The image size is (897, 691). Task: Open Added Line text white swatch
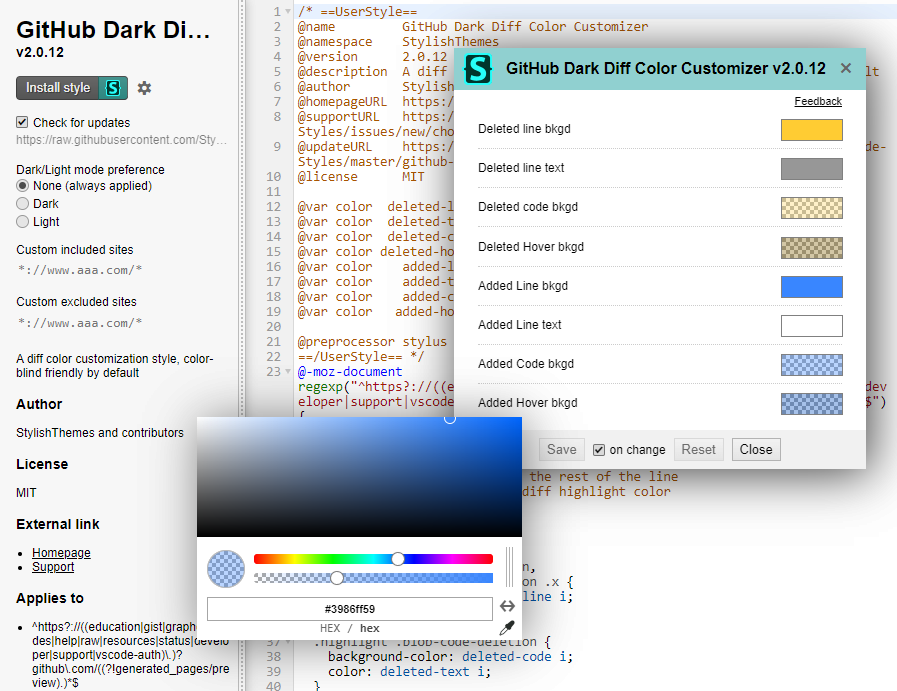(x=811, y=325)
